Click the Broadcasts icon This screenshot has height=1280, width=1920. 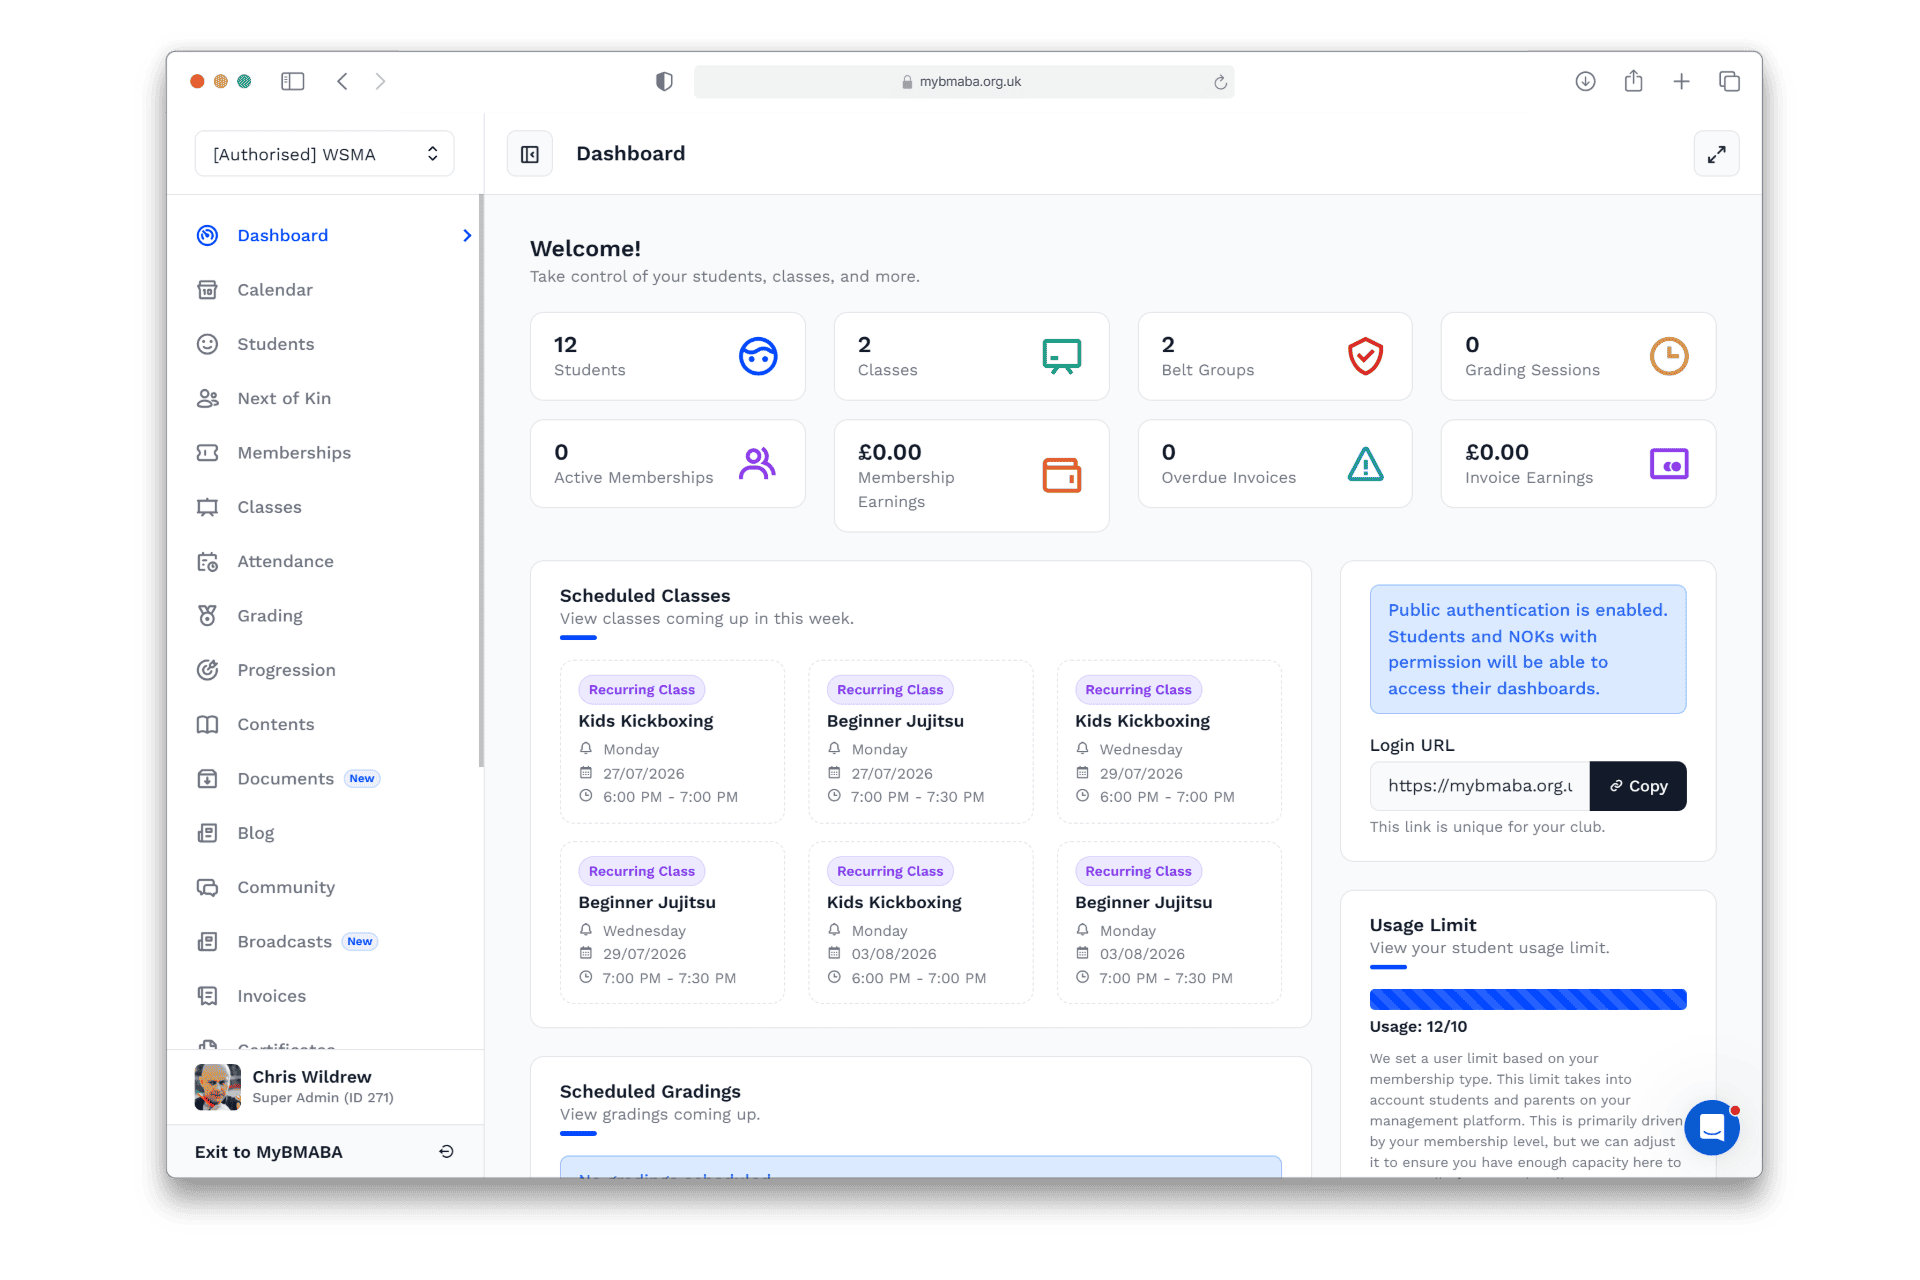[x=207, y=942]
